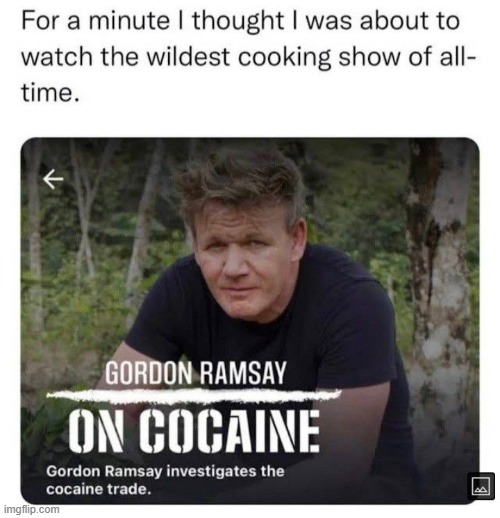Click the white brushstroke divider line
The height and width of the screenshot is (518, 500).
pyautogui.click(x=194, y=395)
